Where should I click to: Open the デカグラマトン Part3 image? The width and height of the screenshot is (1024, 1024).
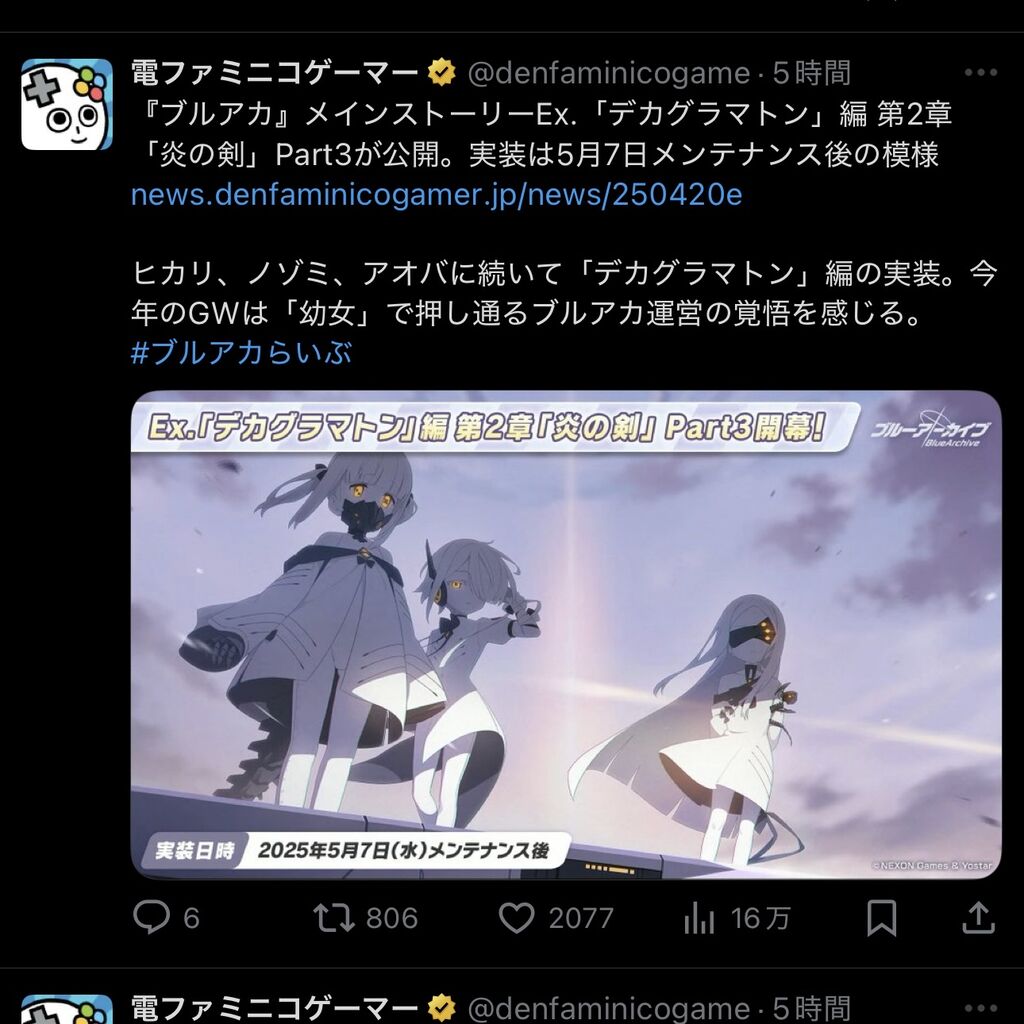point(566,635)
